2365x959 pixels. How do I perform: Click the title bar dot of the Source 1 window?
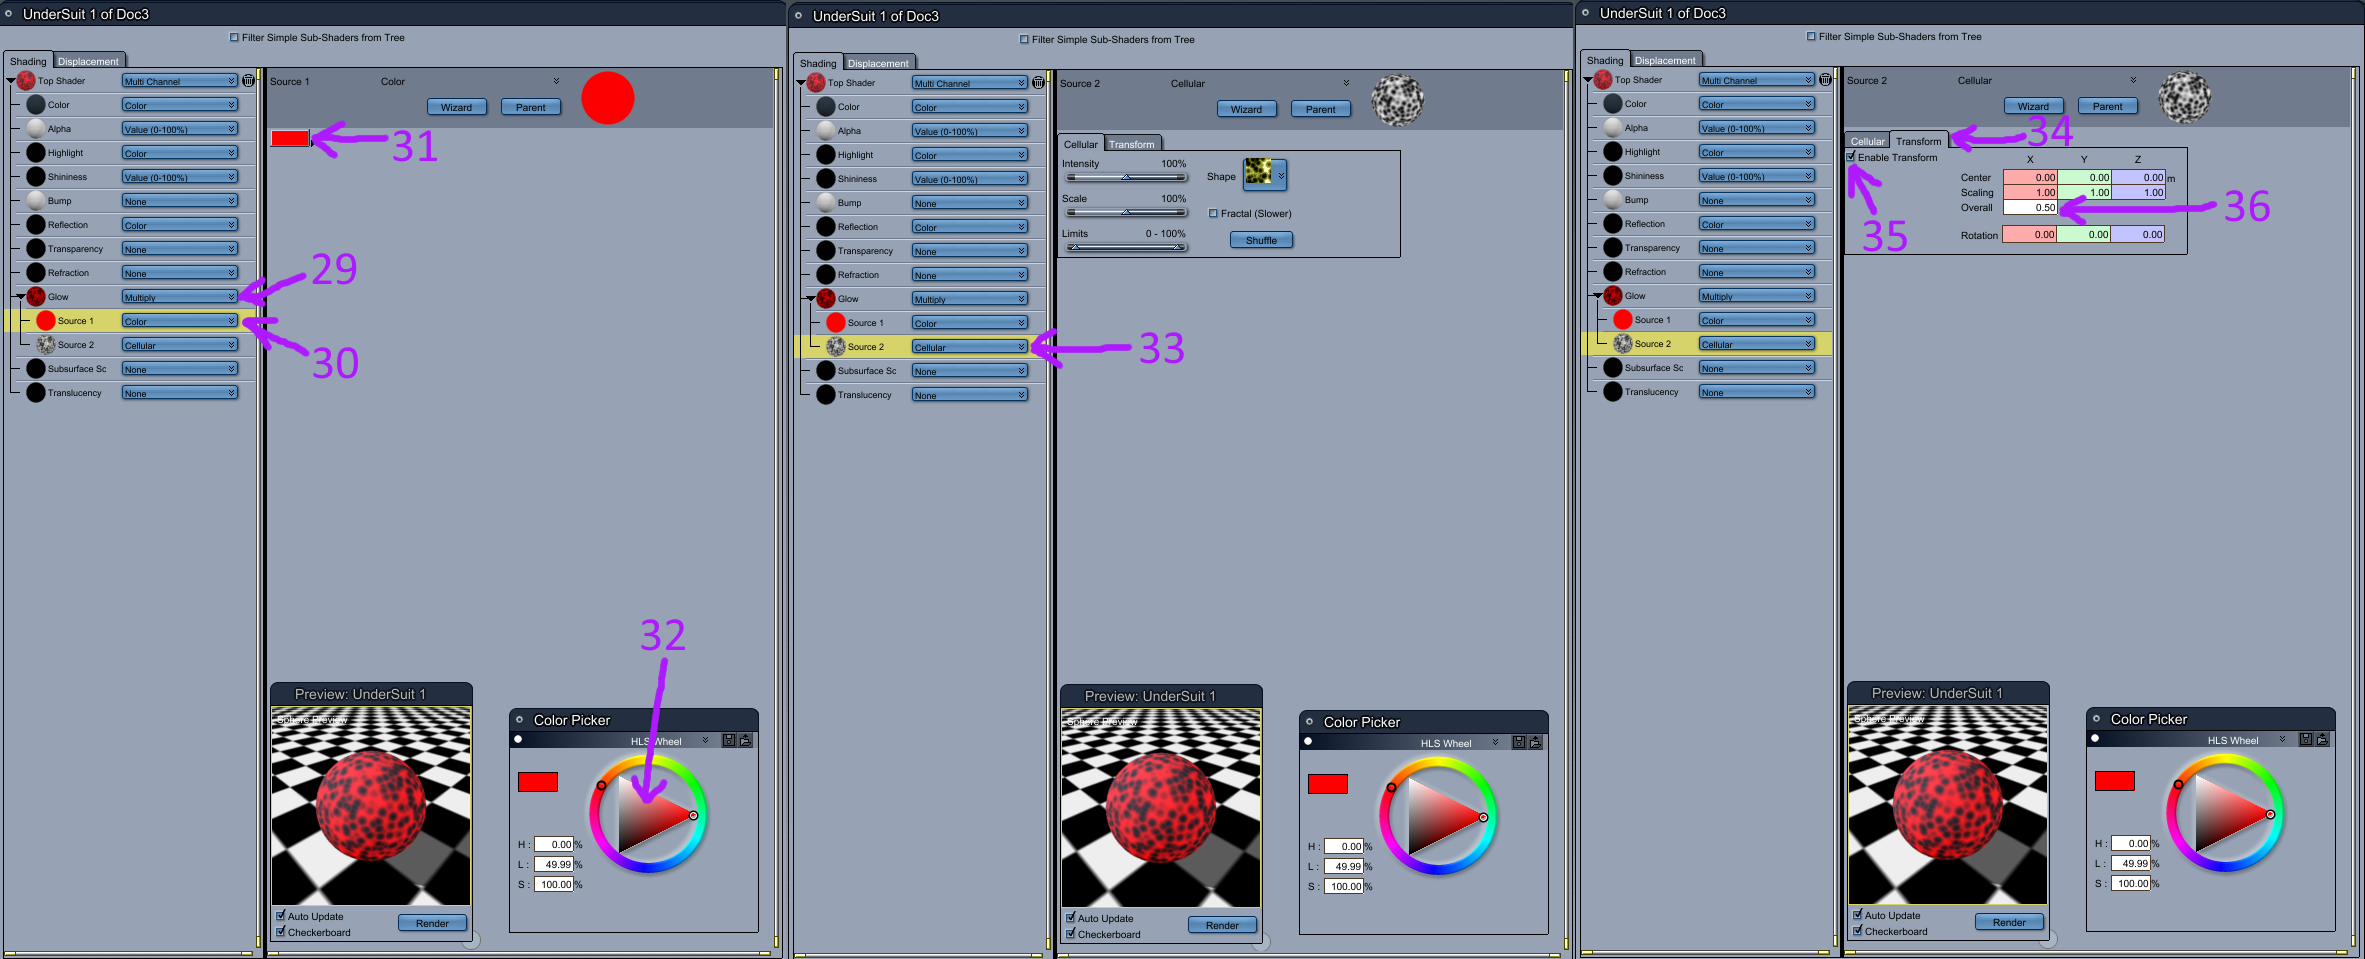pos(8,14)
